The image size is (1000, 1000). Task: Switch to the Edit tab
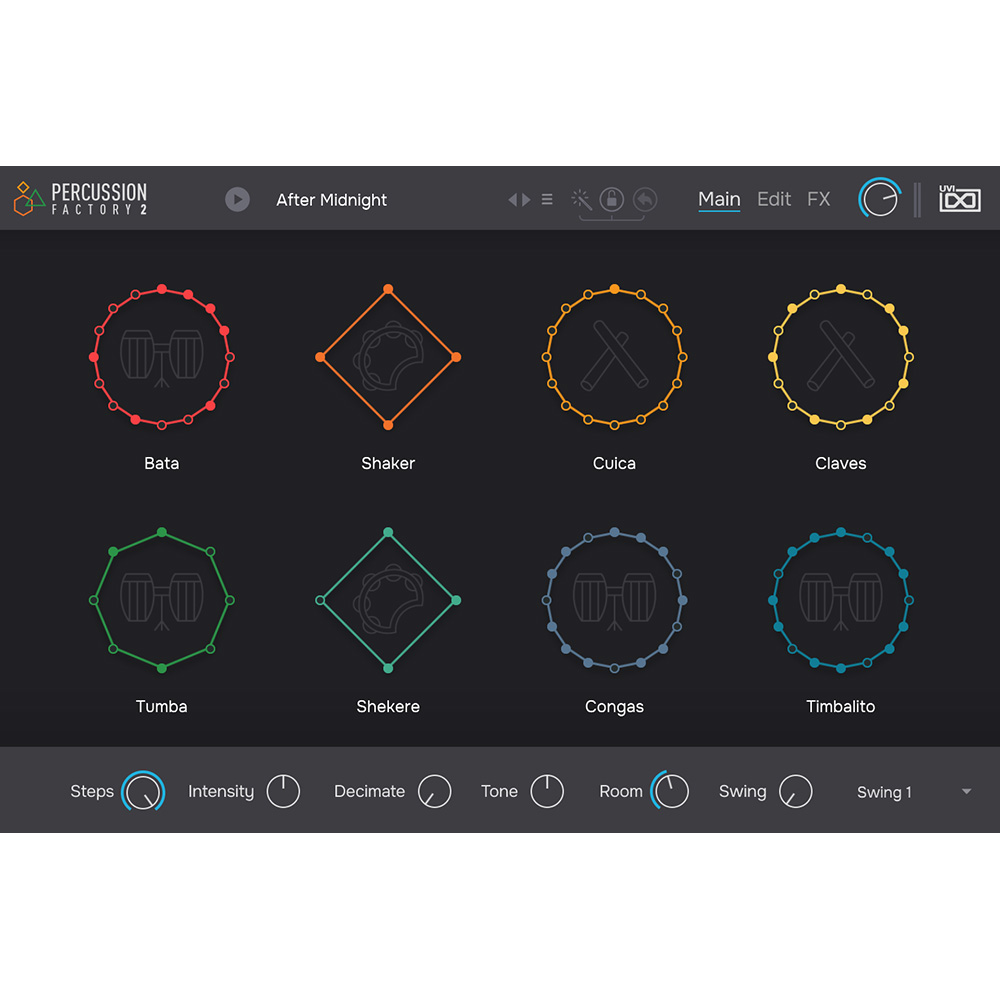click(774, 200)
